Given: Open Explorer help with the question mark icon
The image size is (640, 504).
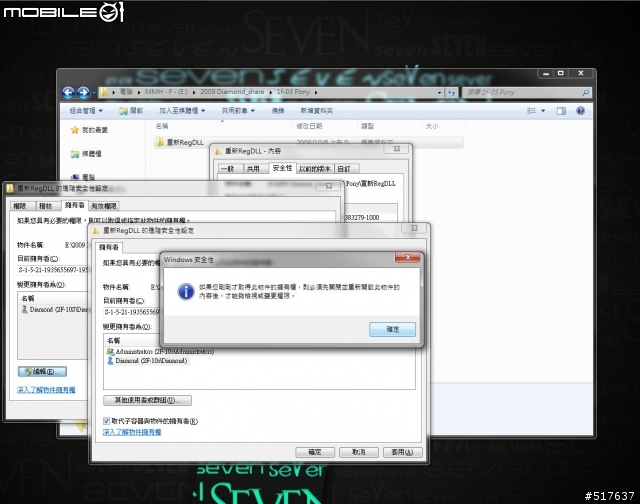Looking at the screenshot, I should [x=580, y=111].
